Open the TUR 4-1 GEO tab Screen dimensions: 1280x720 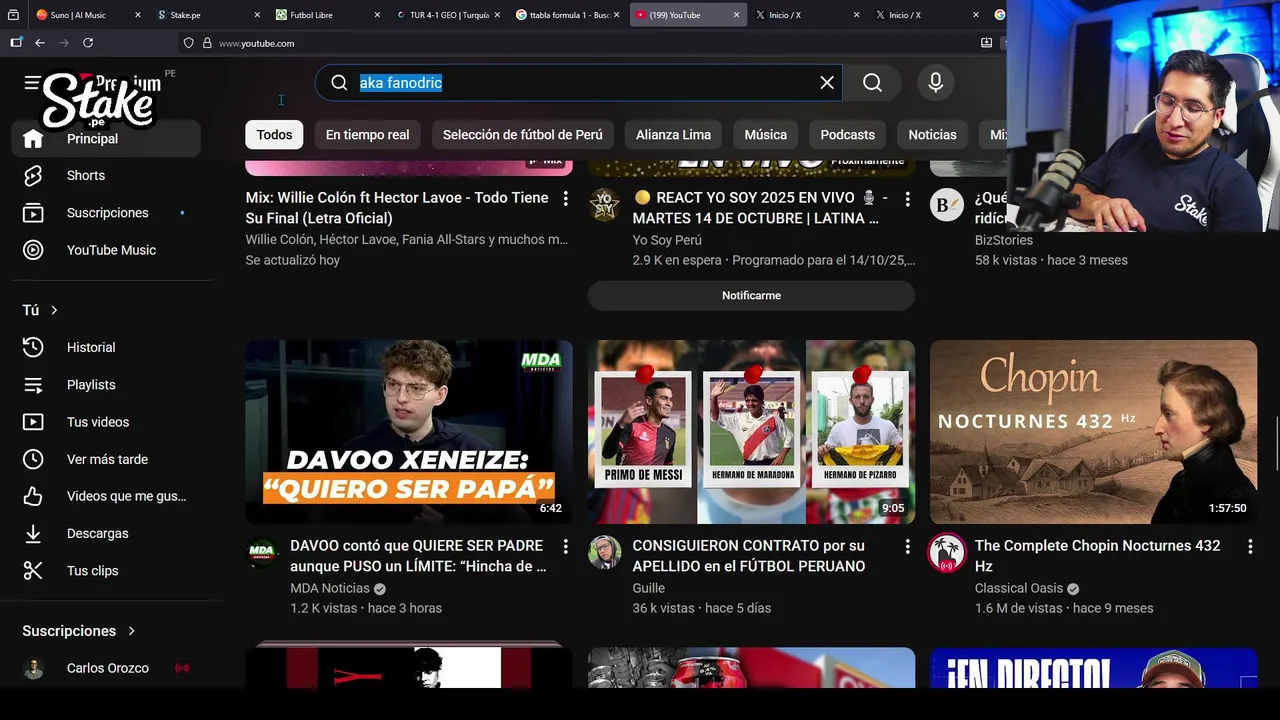tap(448, 15)
